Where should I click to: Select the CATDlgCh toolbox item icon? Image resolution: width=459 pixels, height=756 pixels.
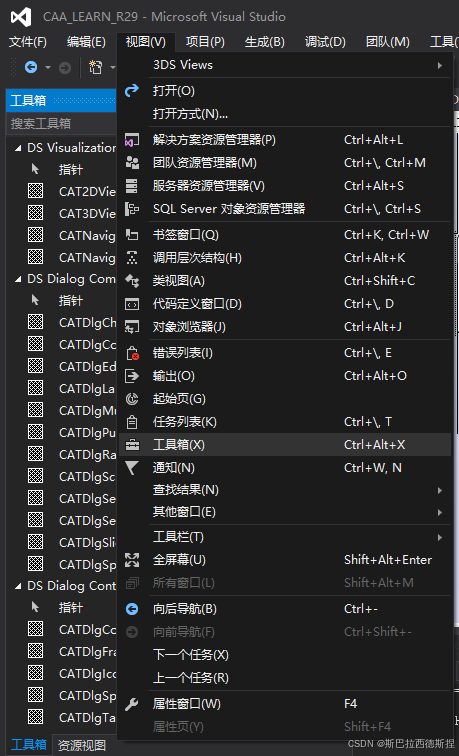point(35,322)
